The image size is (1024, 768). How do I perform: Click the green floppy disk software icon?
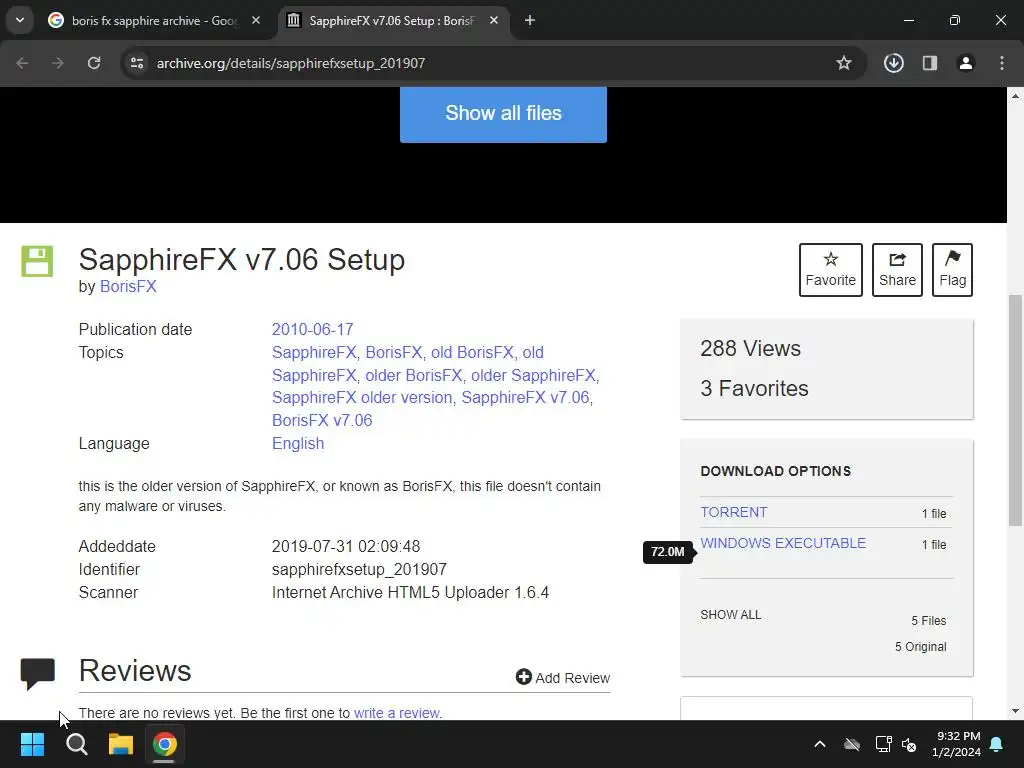point(37,261)
